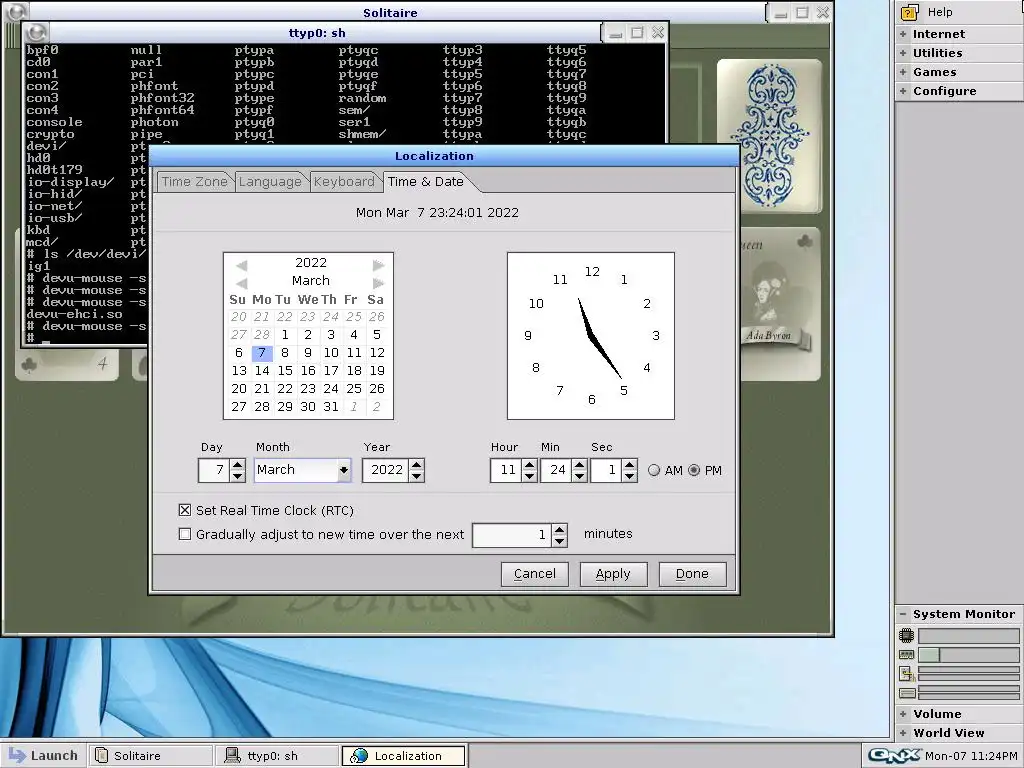
Task: Click the Solitaire face-down deck card
Action: [x=769, y=136]
